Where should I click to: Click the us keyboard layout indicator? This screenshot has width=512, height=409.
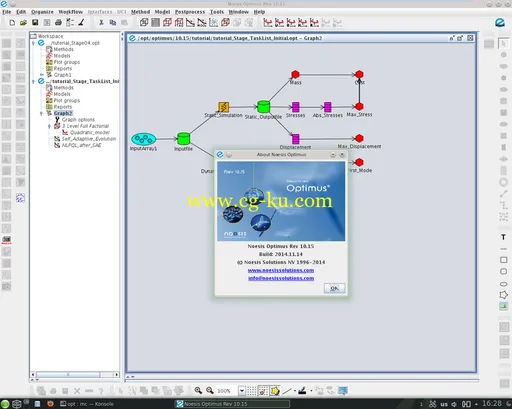tap(444, 404)
